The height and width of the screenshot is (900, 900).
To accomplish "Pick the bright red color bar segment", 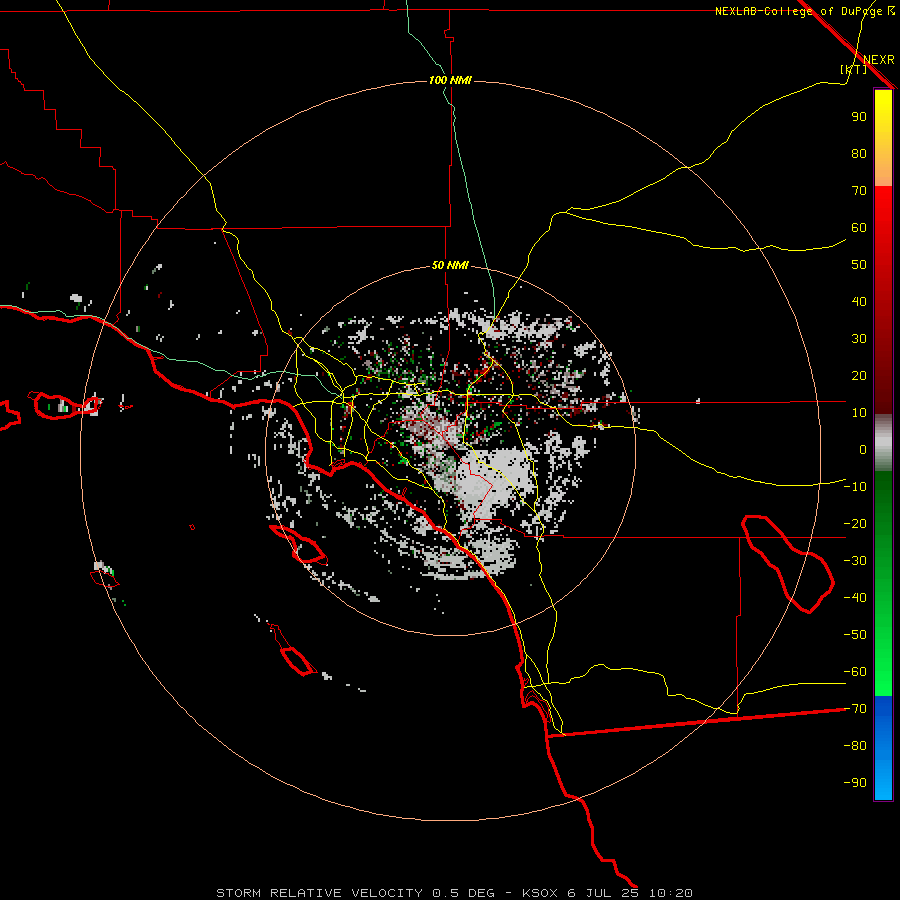I will (x=883, y=207).
